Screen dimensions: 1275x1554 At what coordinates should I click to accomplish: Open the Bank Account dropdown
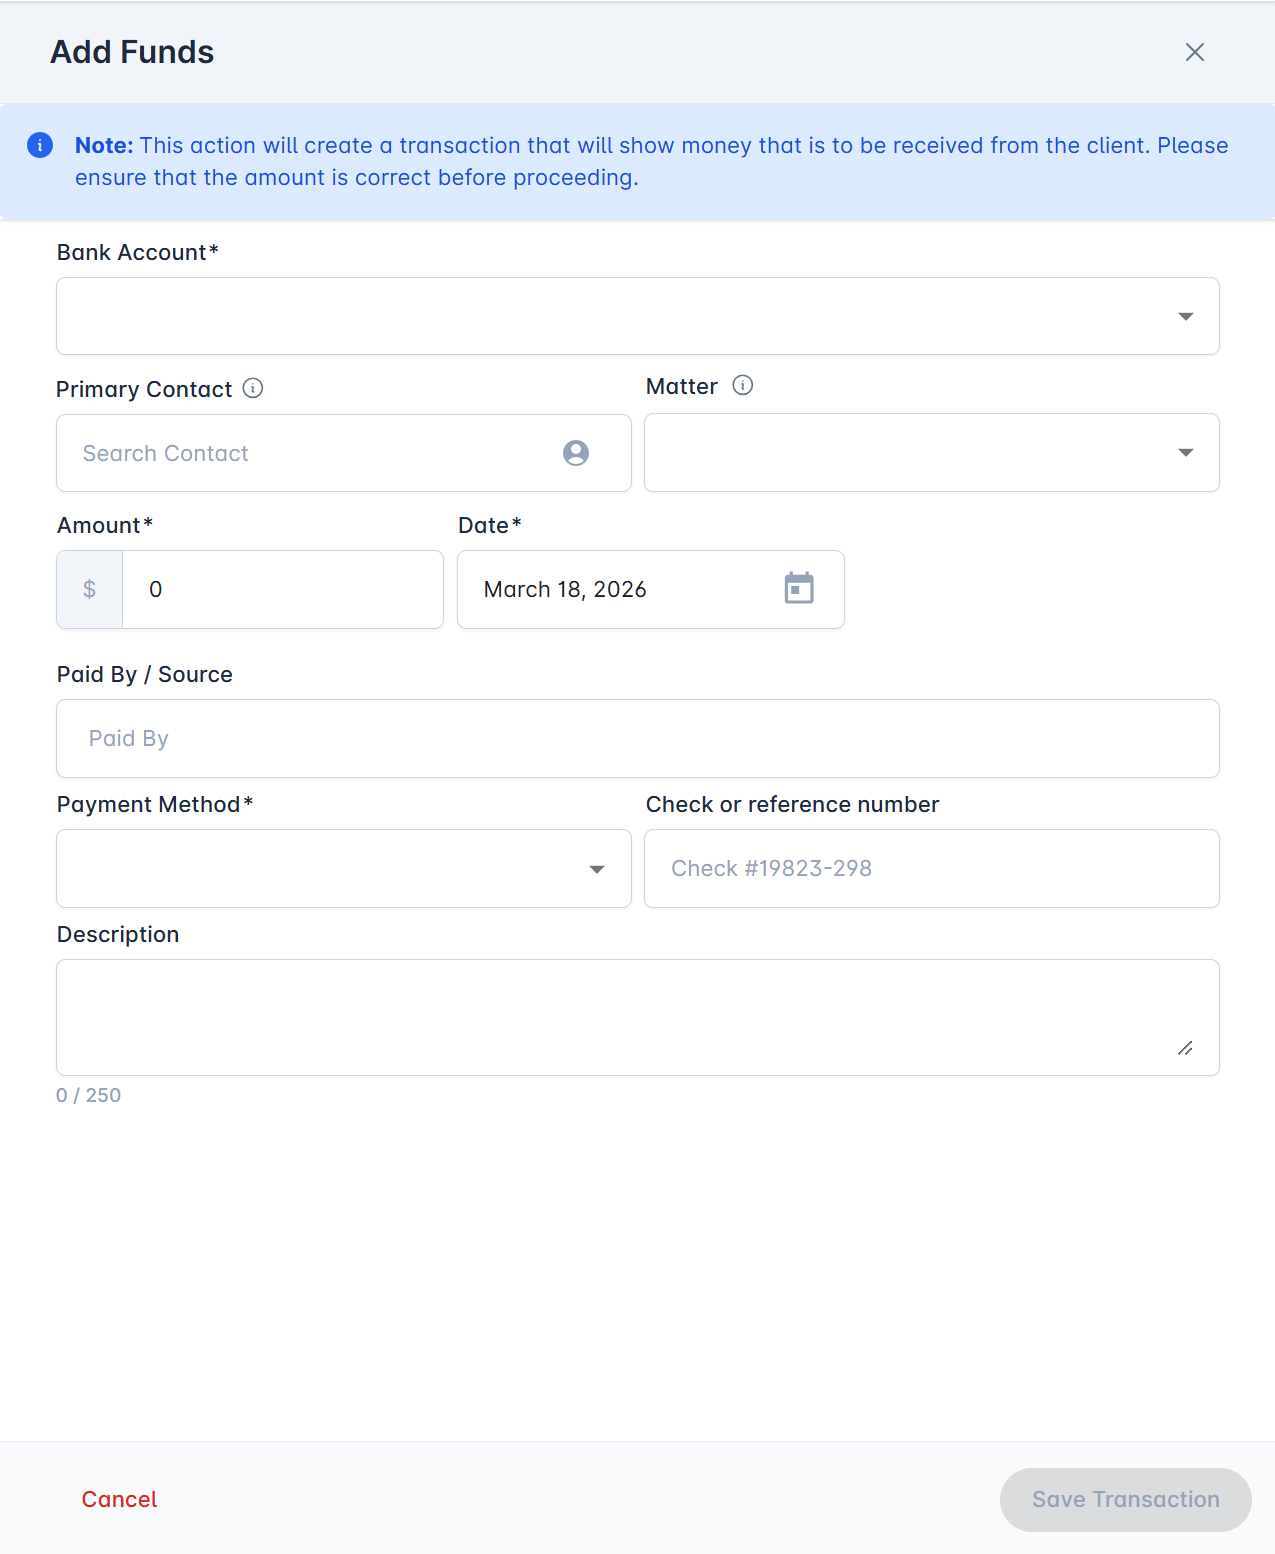pos(638,316)
